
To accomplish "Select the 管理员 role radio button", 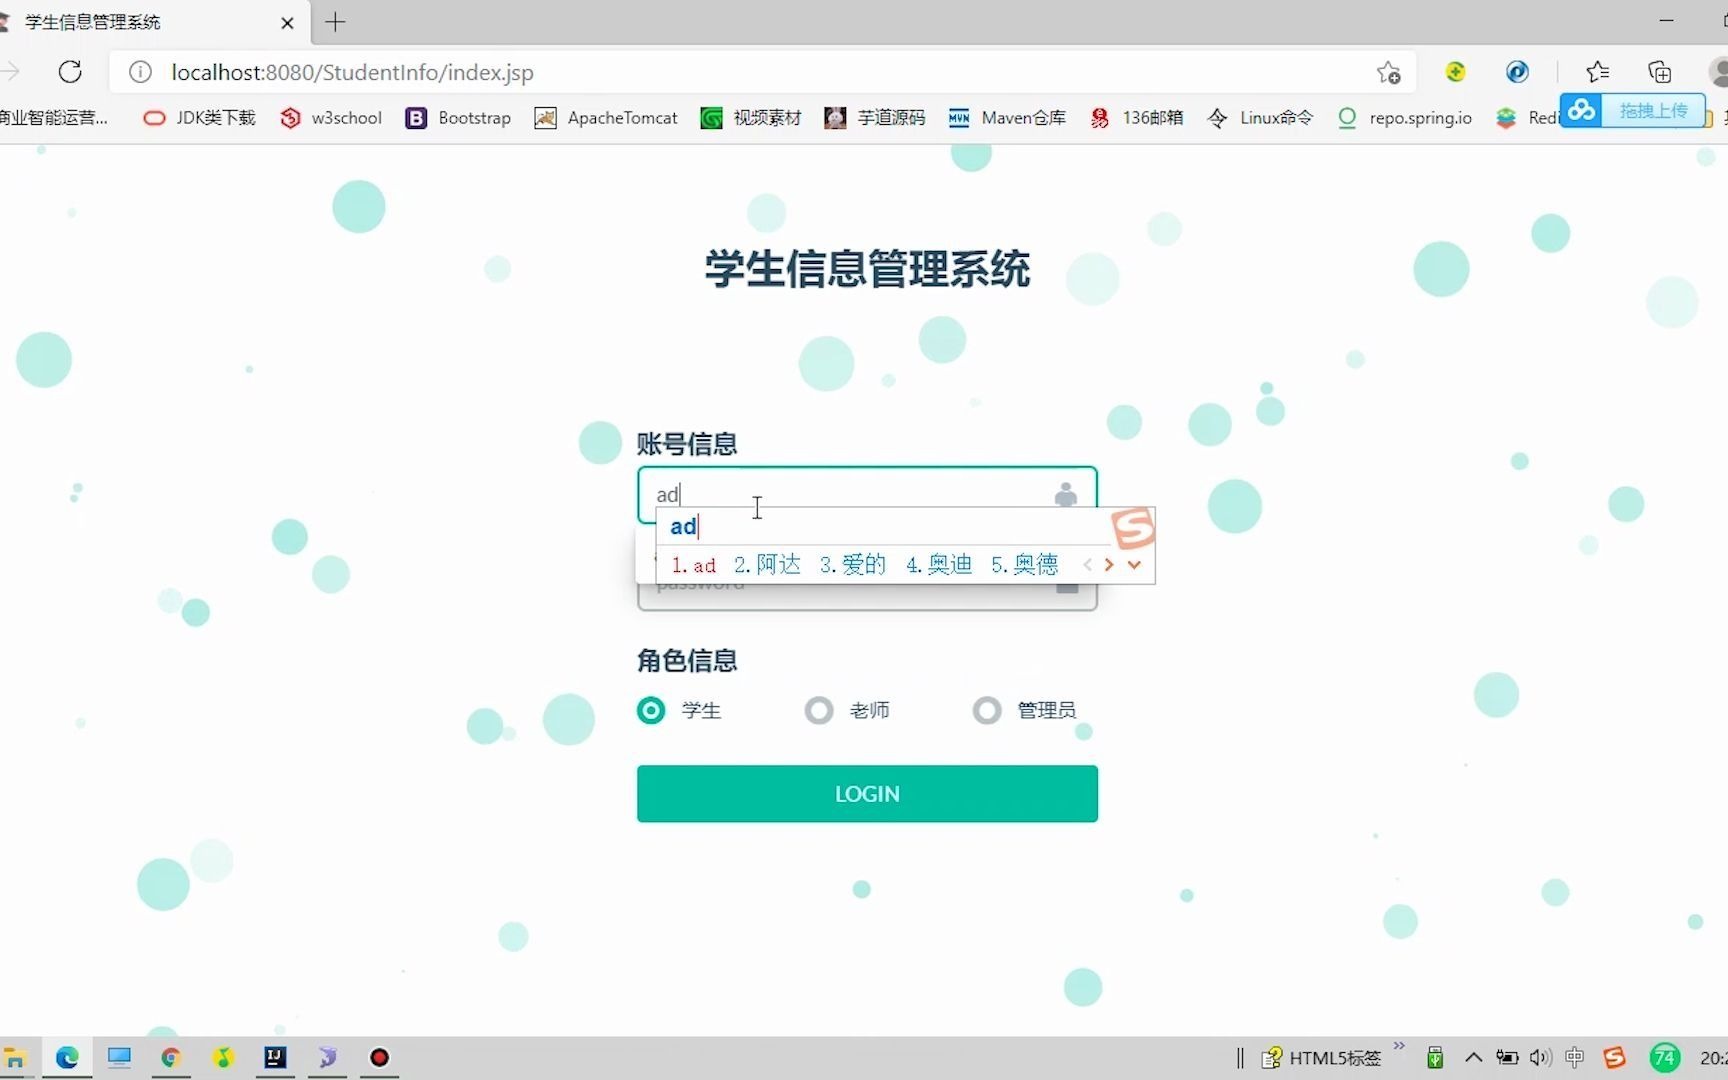I will pos(986,710).
